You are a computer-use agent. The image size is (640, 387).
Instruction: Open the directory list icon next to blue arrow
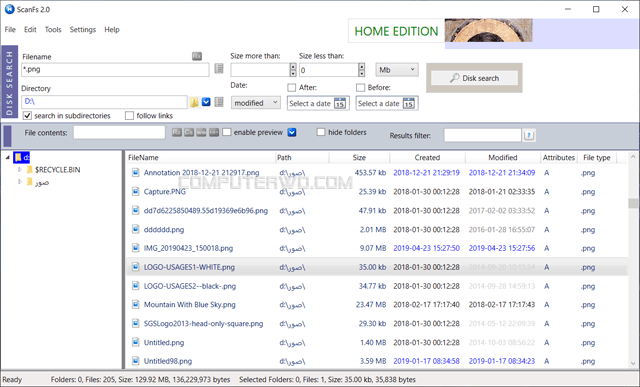click(x=219, y=102)
